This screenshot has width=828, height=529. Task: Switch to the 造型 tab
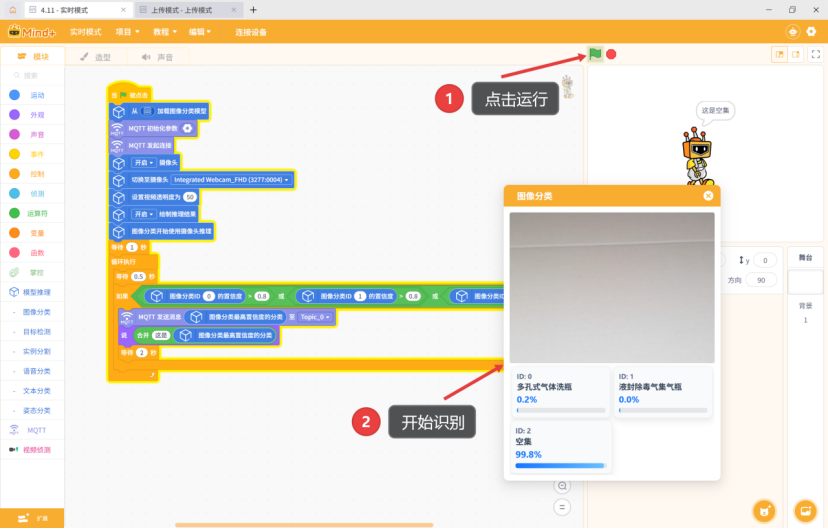(98, 57)
